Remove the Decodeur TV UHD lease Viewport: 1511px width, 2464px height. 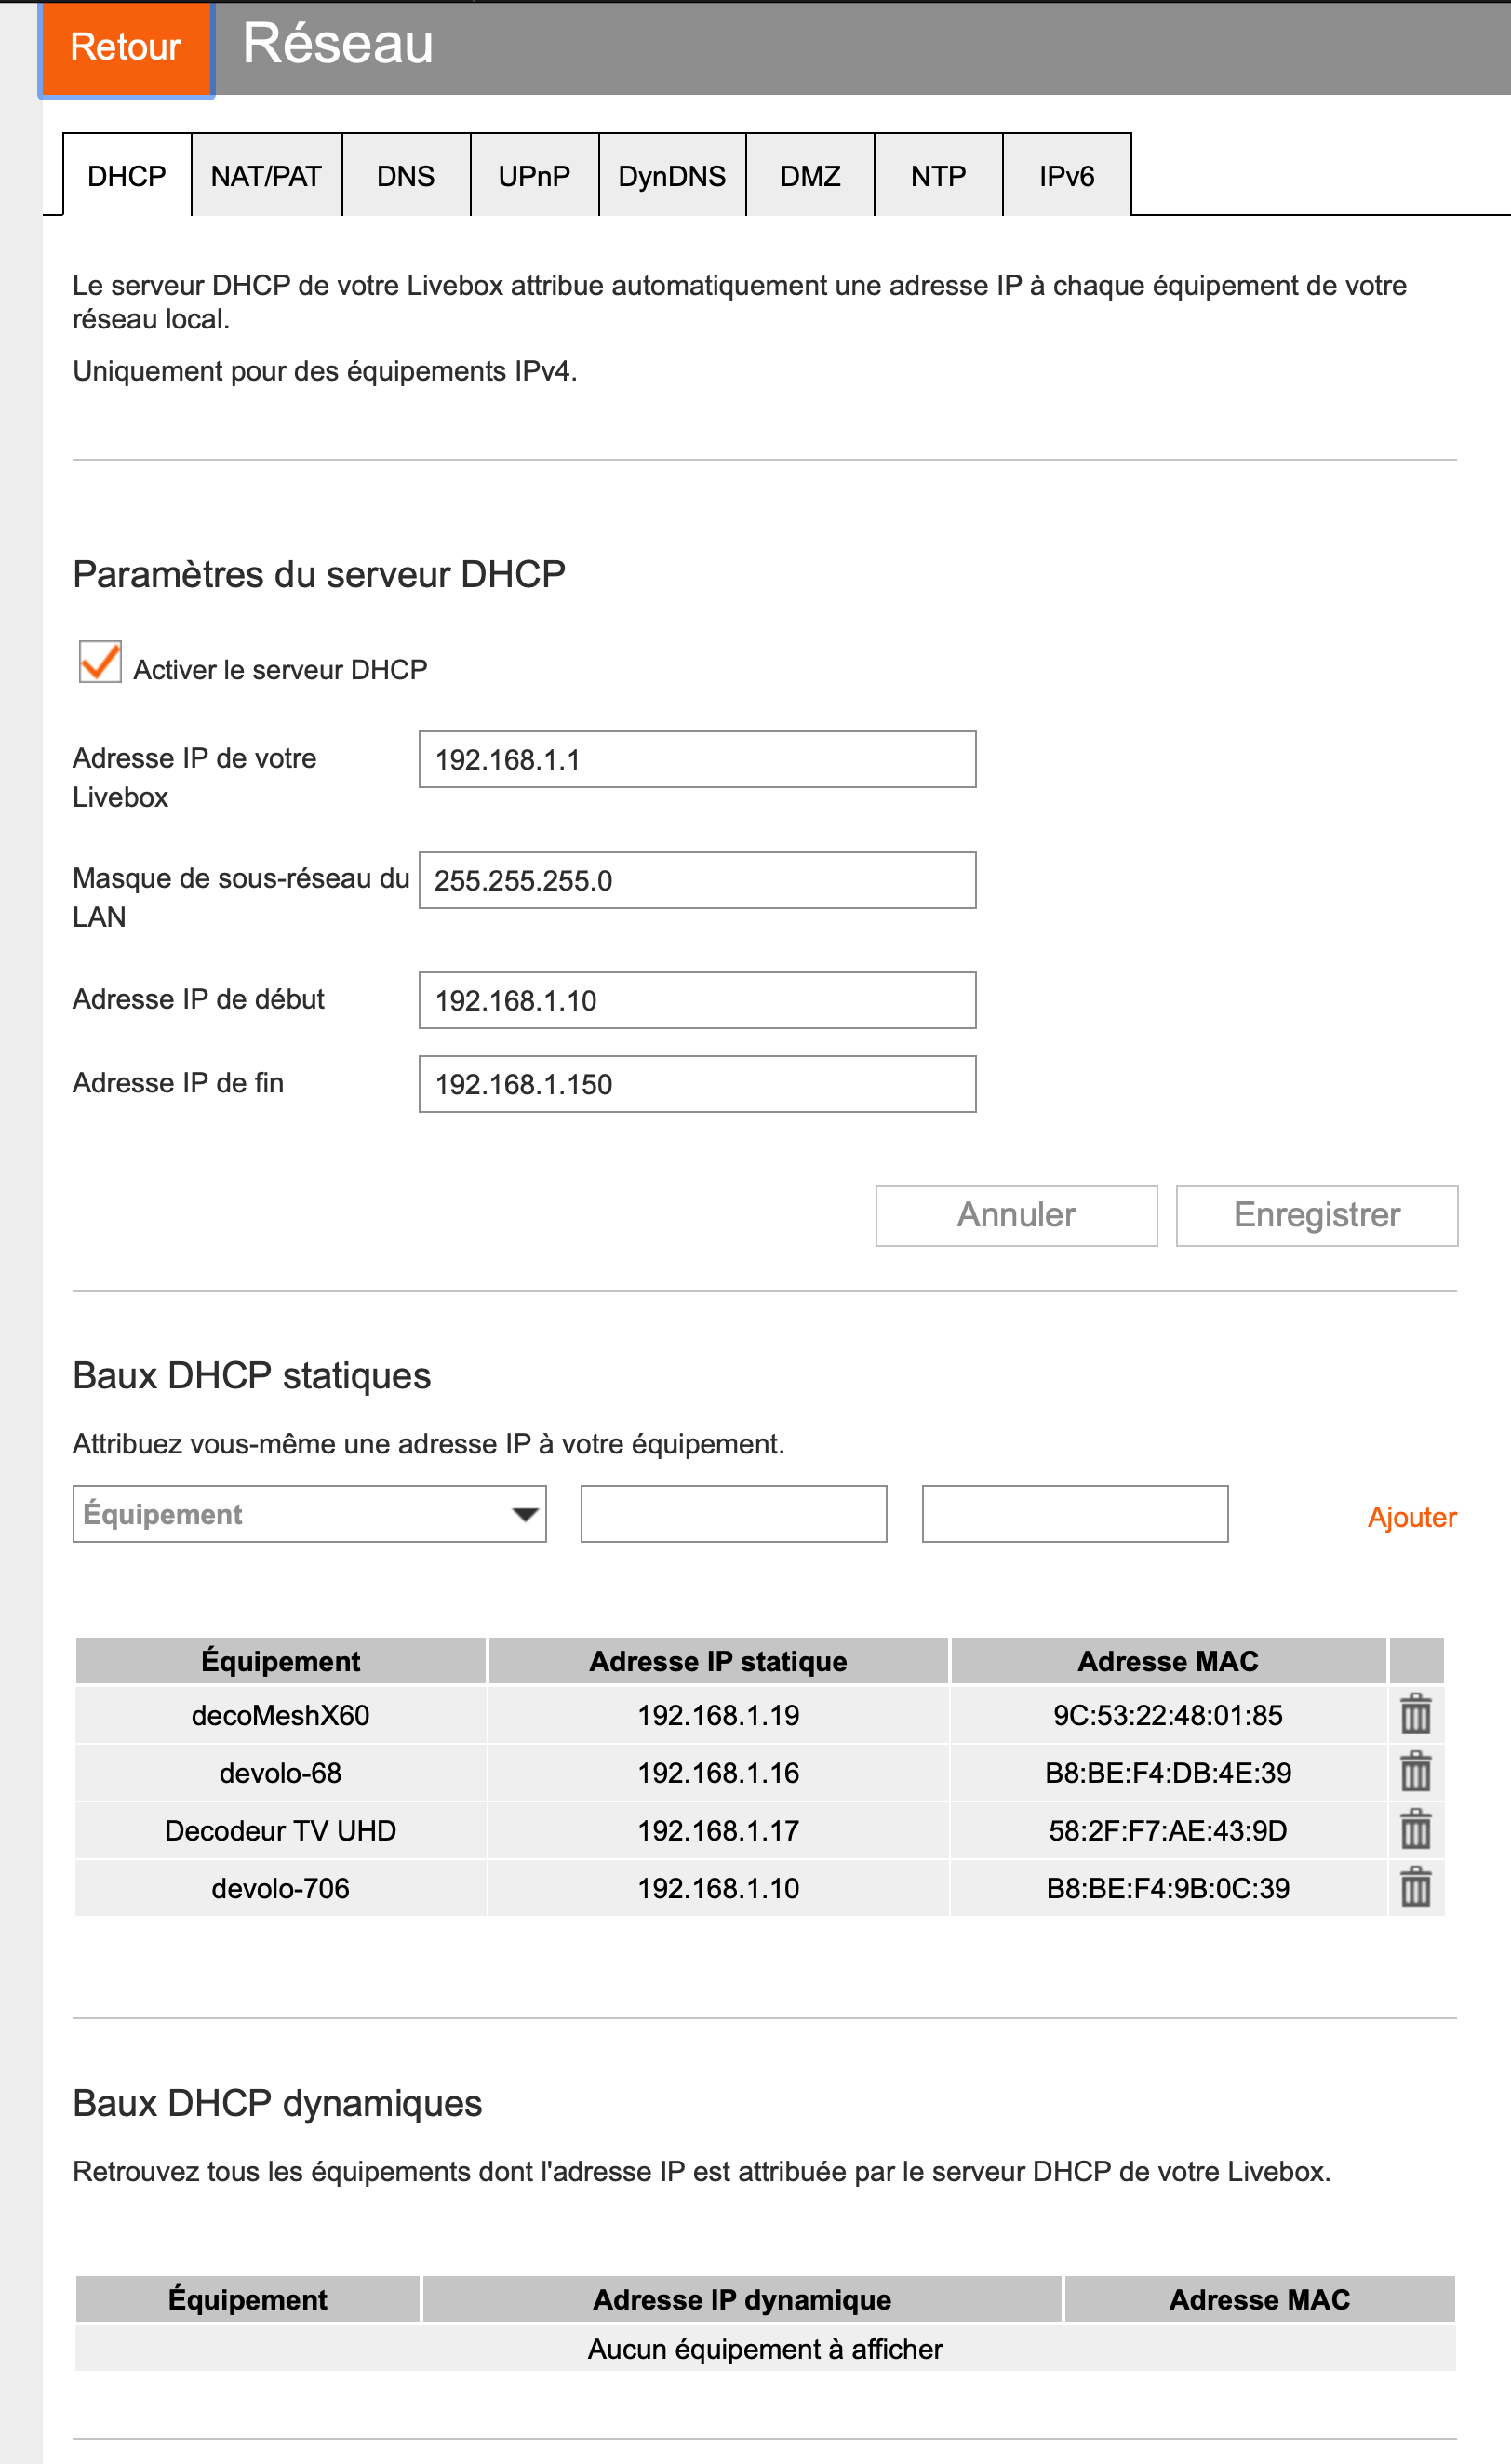(x=1415, y=1830)
